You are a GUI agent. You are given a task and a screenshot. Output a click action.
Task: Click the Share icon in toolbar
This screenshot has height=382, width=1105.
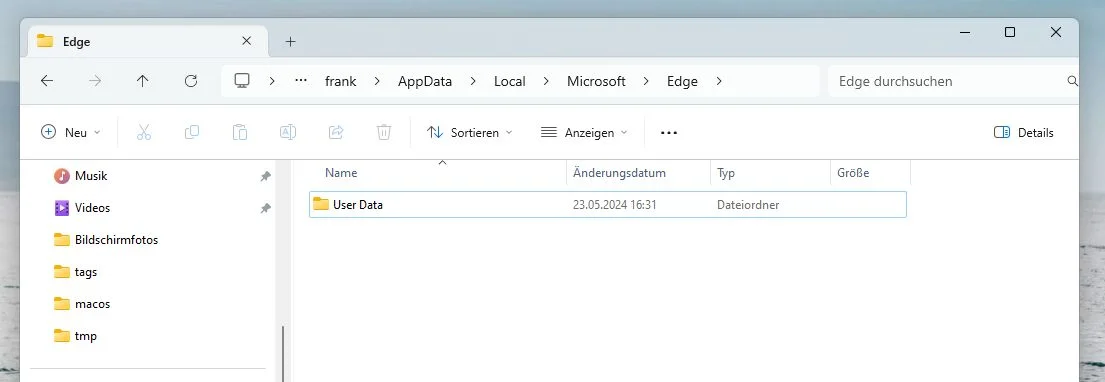pyautogui.click(x=336, y=132)
